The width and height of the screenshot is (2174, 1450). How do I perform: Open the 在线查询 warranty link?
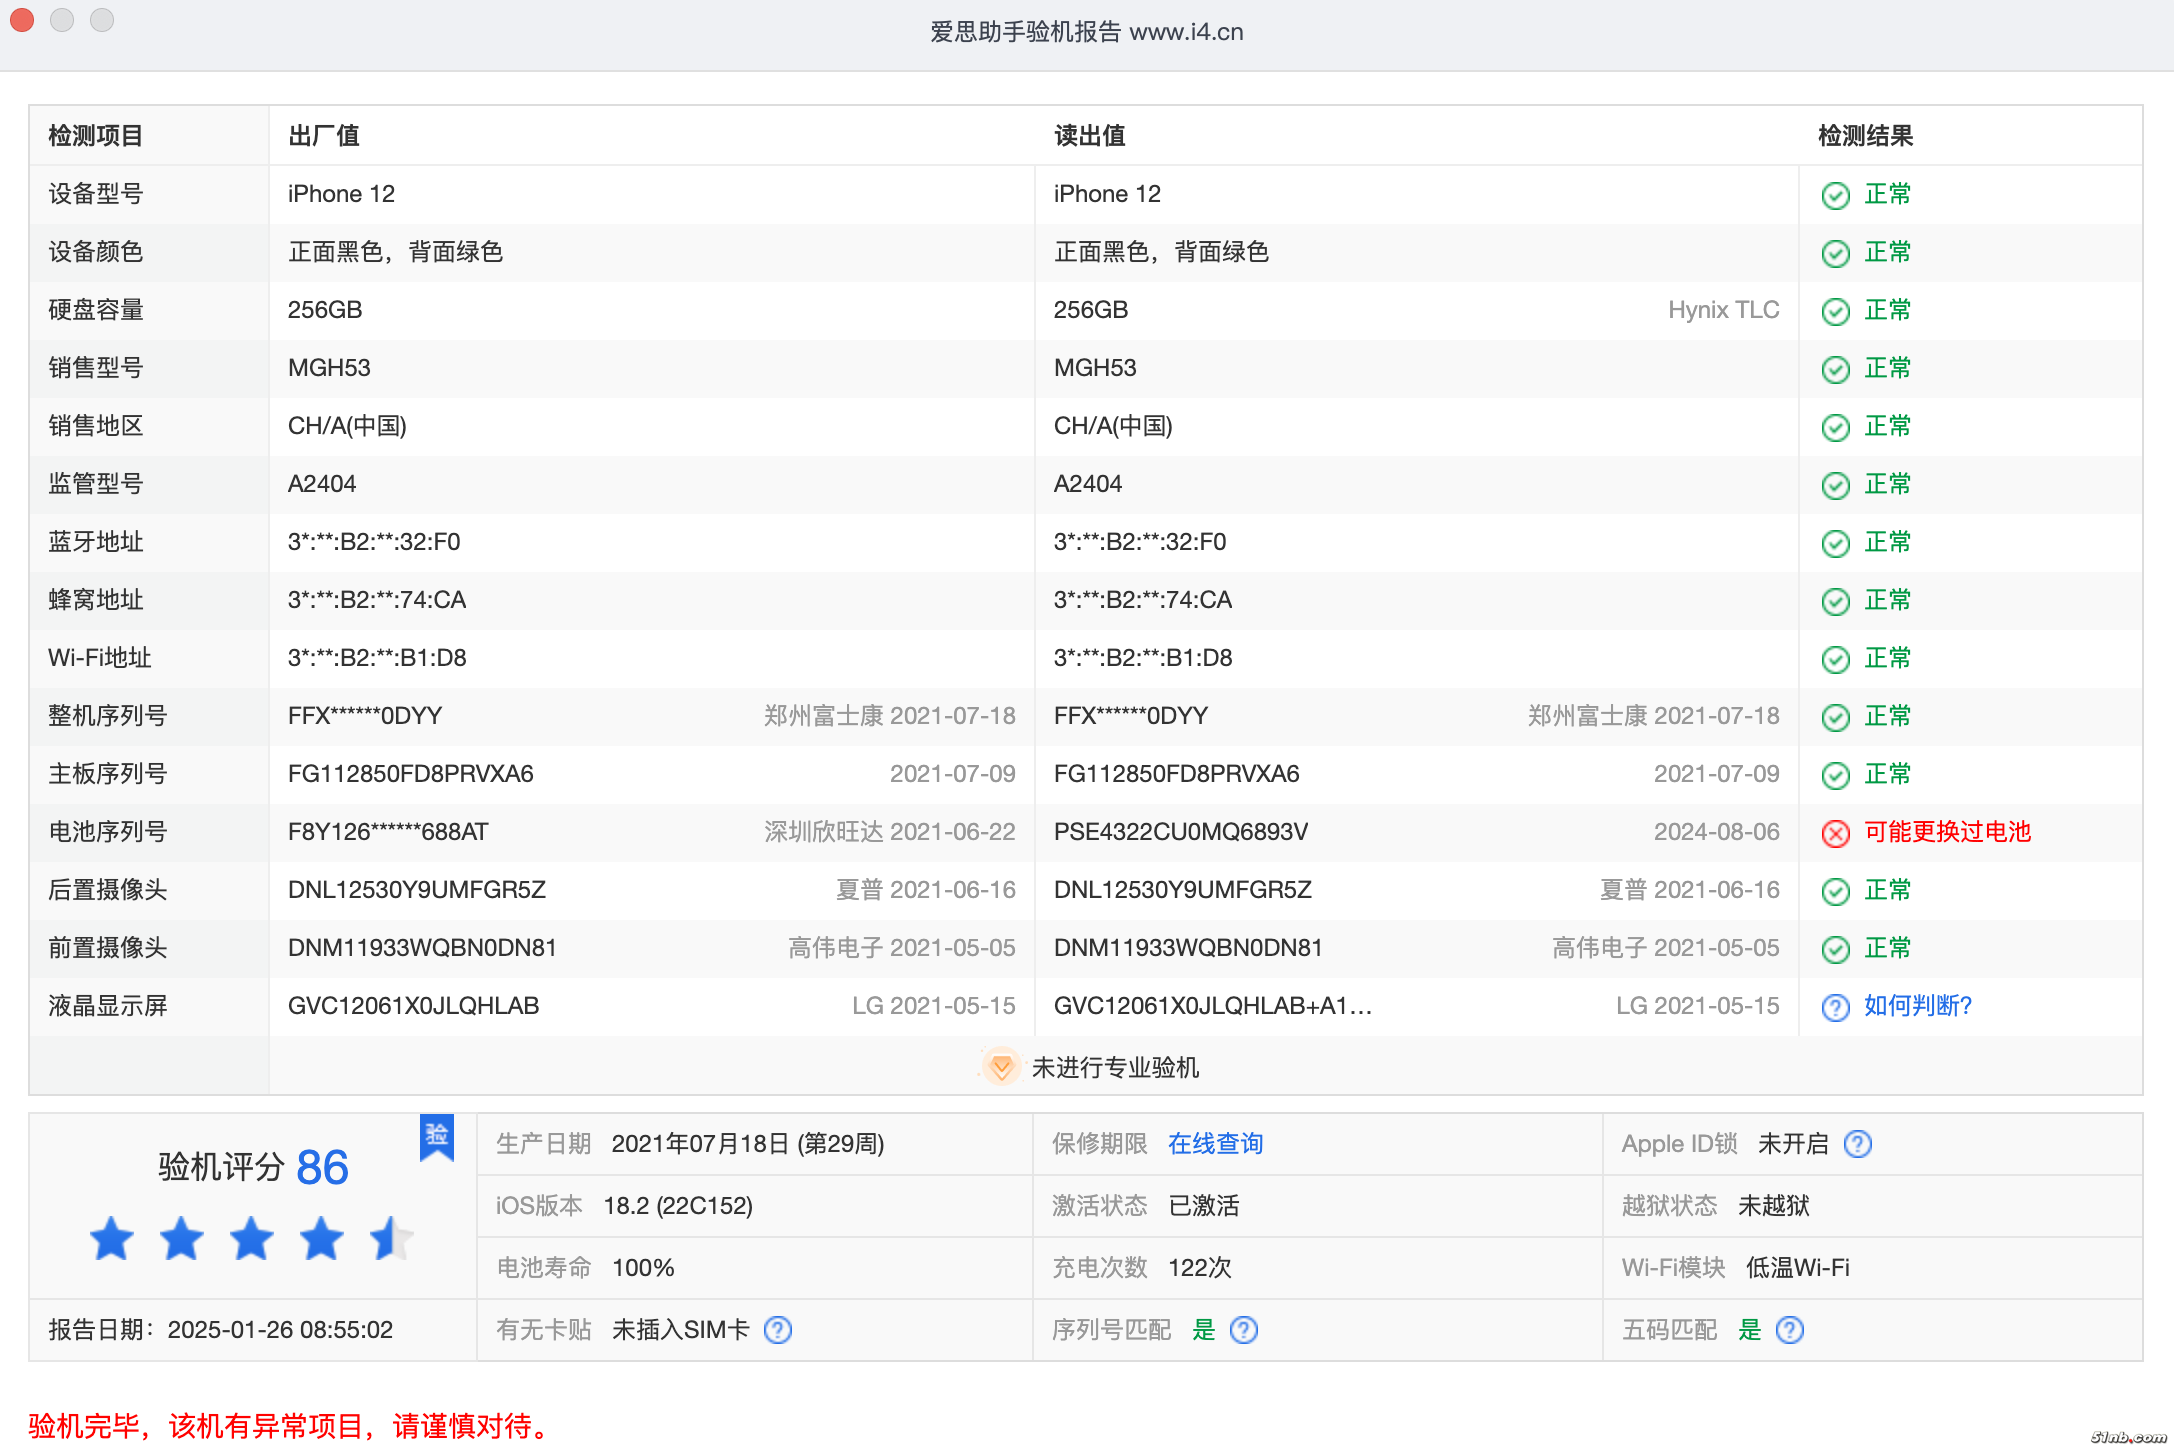1215,1144
